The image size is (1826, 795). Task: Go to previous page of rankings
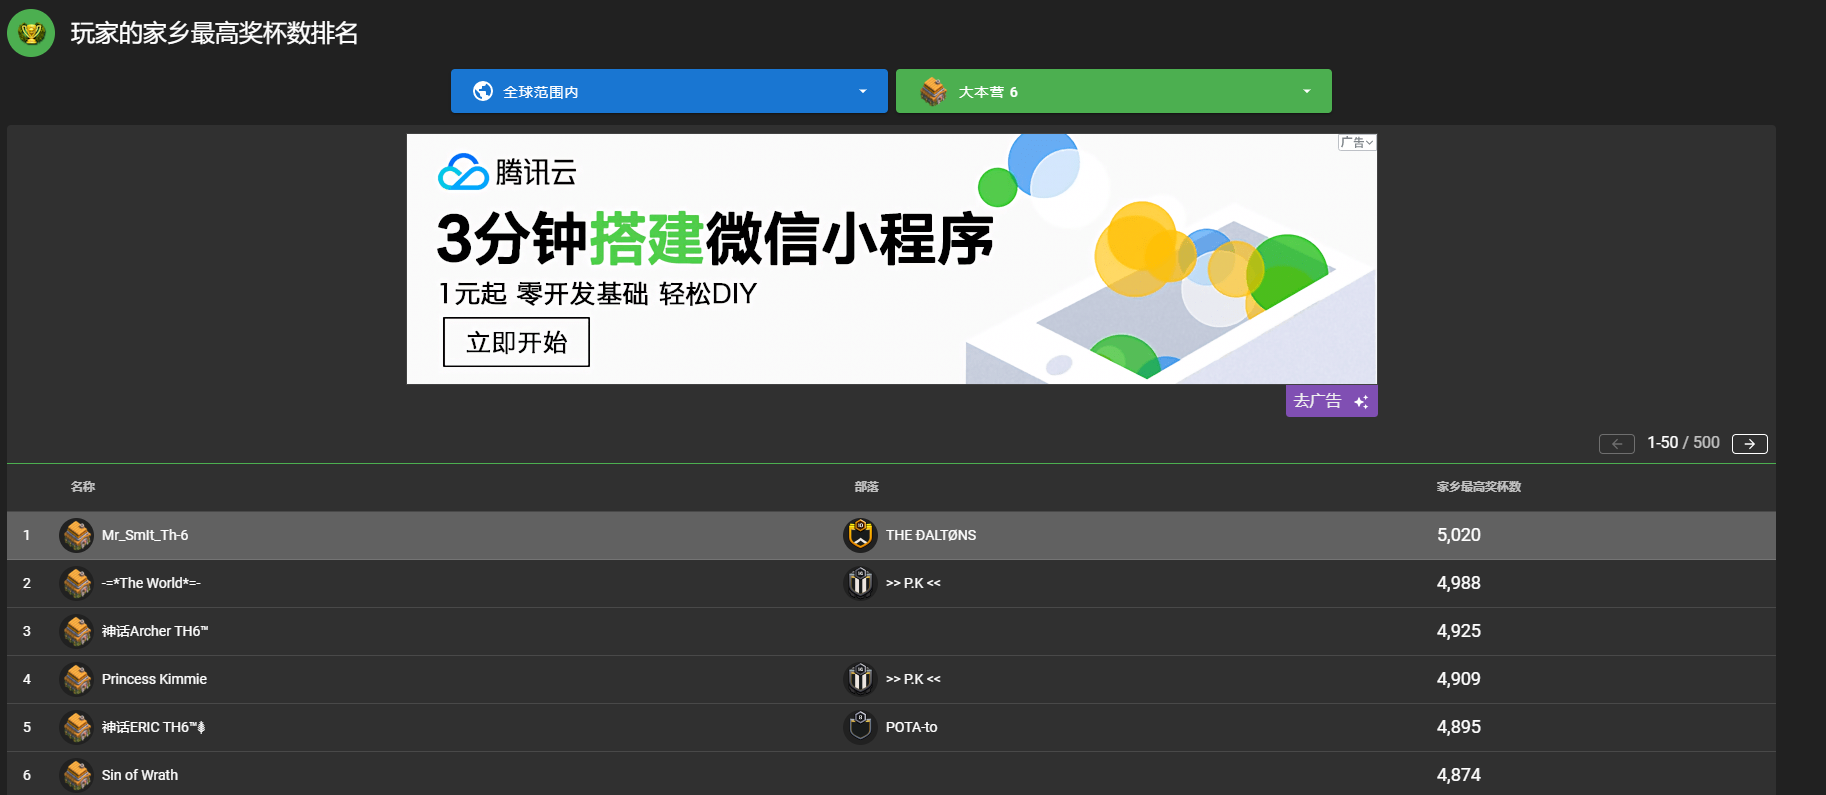coord(1617,444)
